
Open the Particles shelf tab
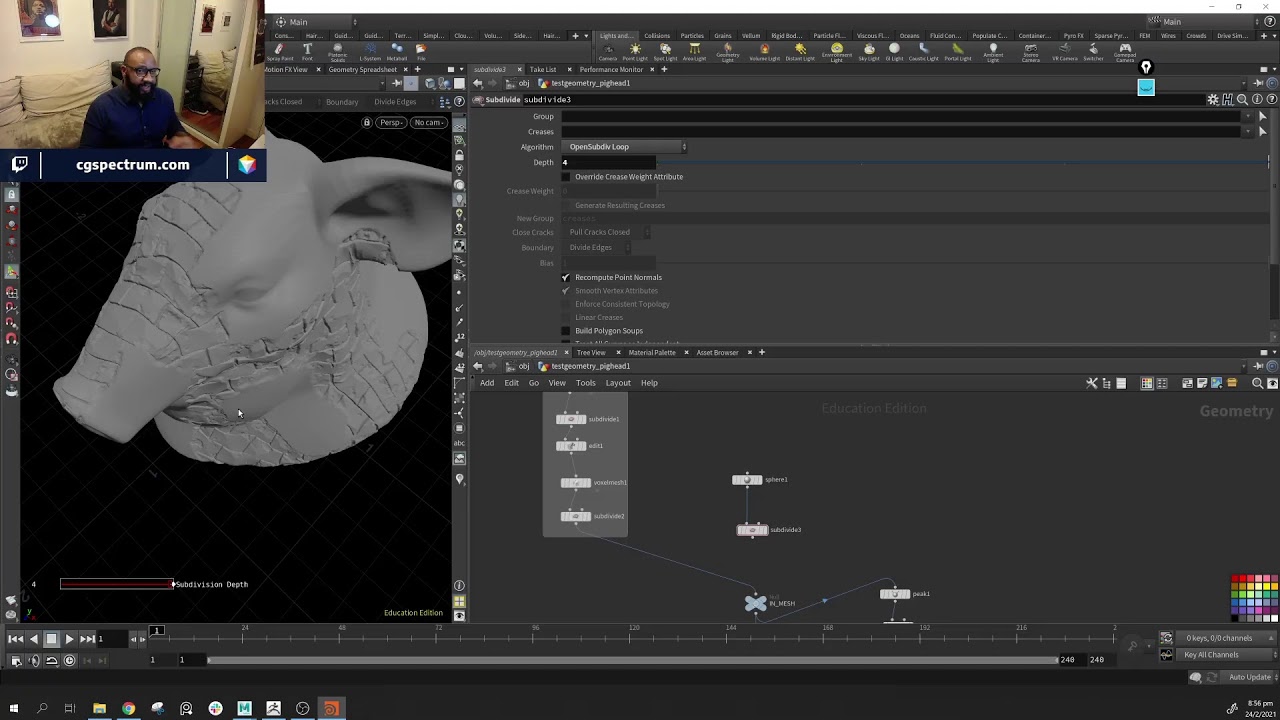(692, 36)
